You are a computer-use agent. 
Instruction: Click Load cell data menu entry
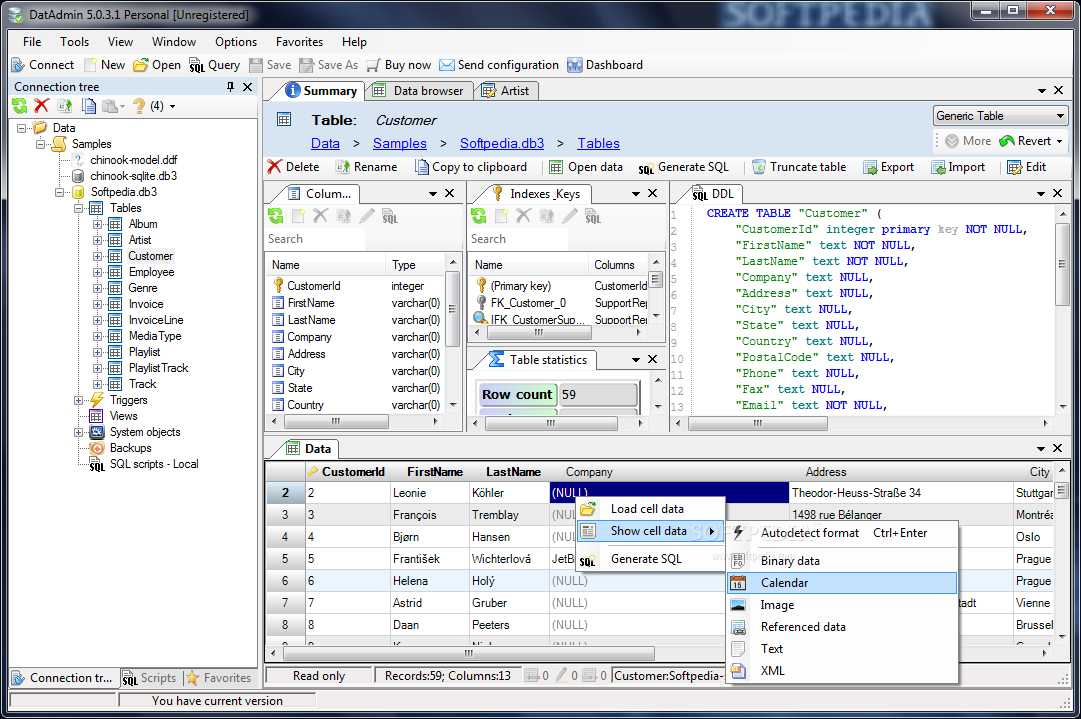[x=651, y=509]
